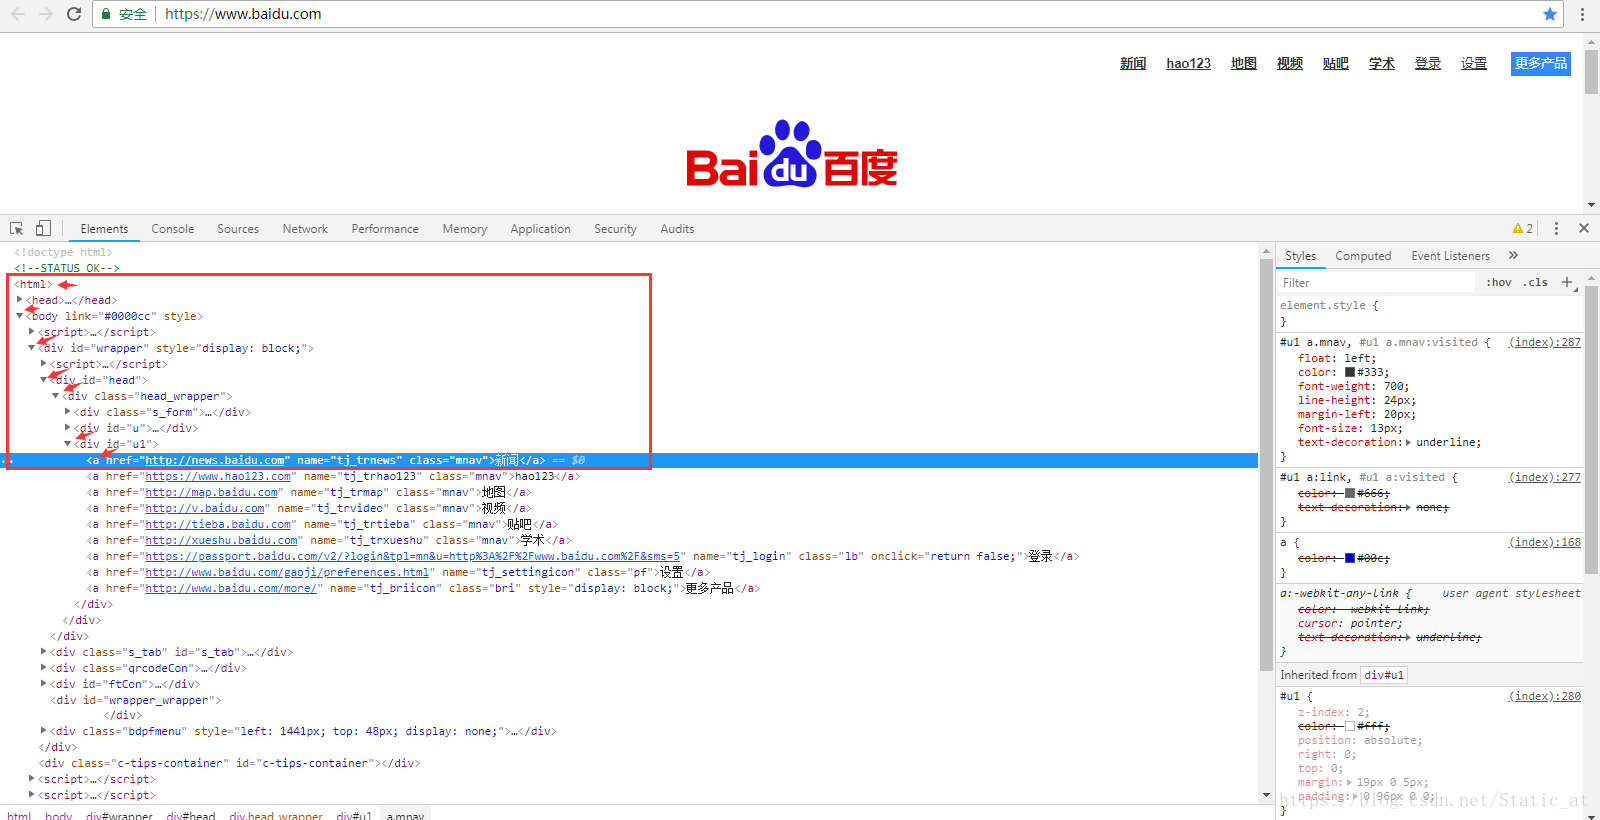Open the (index):168 source link
1600x820 pixels.
tap(1545, 542)
